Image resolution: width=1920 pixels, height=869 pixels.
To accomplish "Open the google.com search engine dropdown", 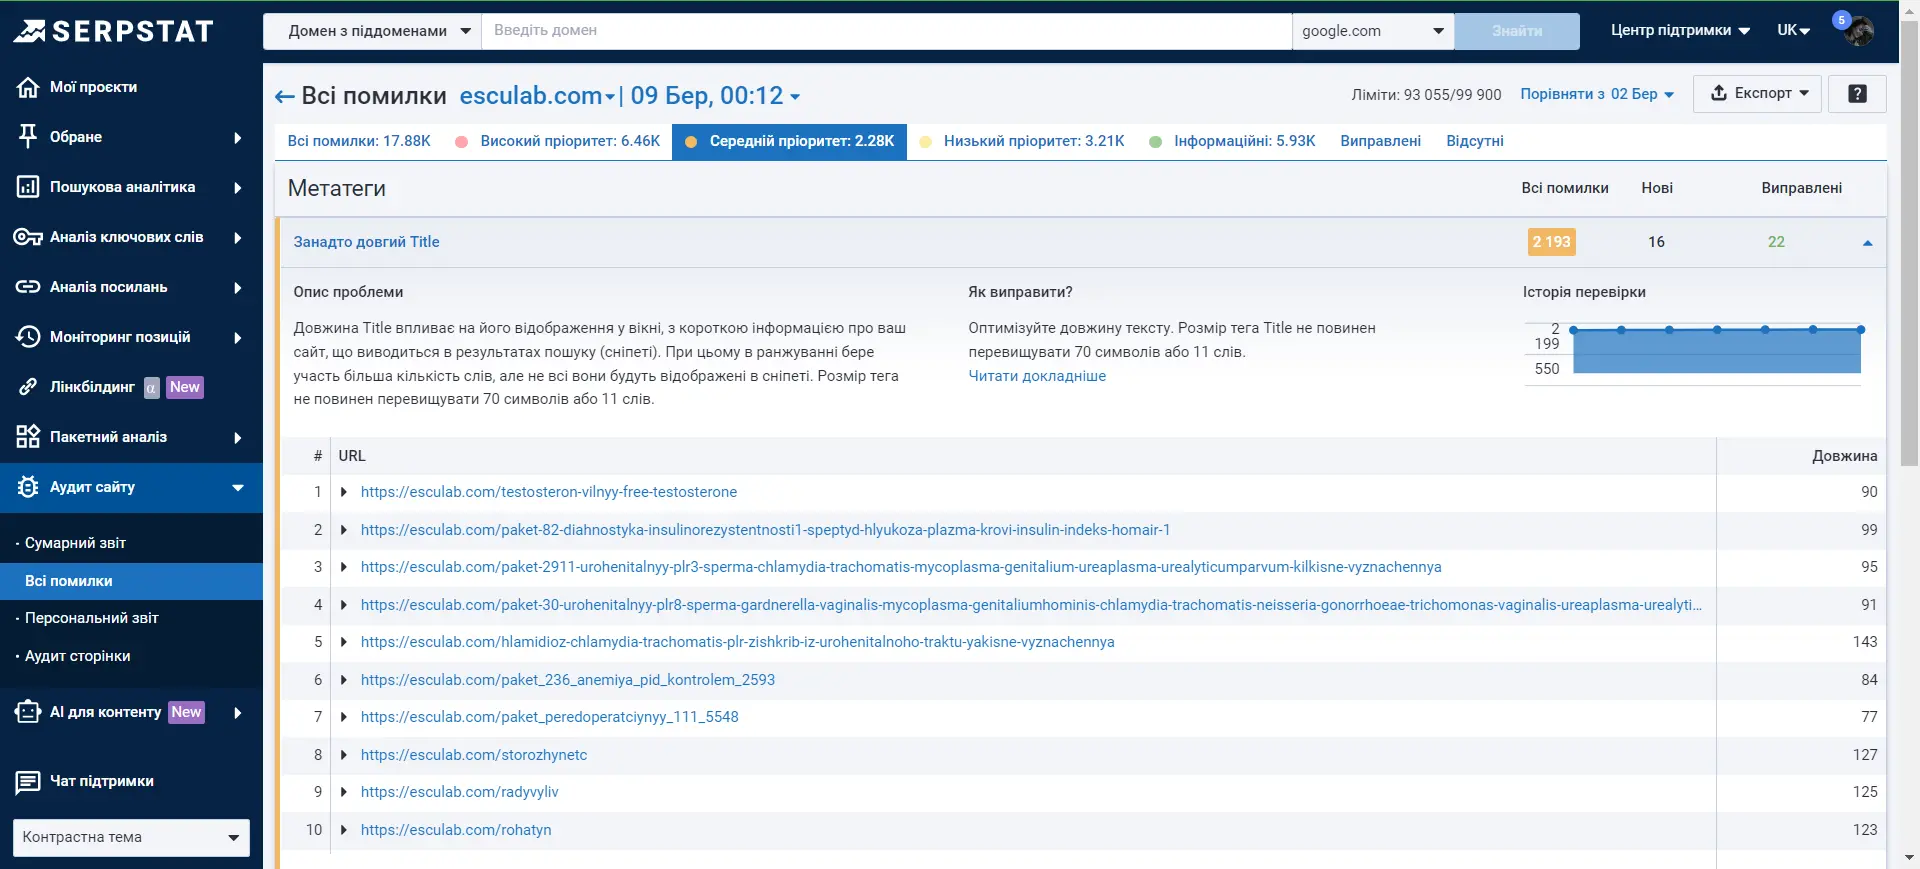I will [x=1373, y=31].
